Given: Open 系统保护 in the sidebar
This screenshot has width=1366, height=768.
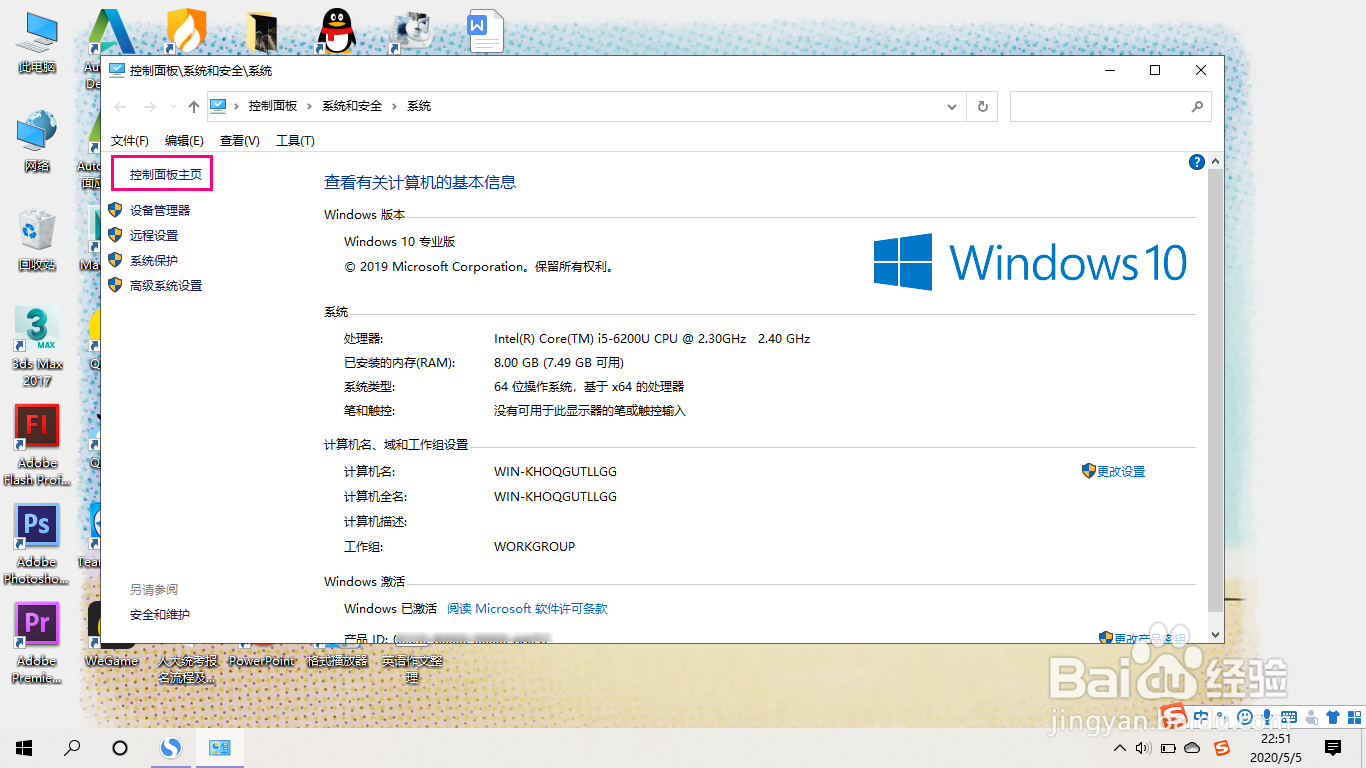Looking at the screenshot, I should (x=154, y=260).
